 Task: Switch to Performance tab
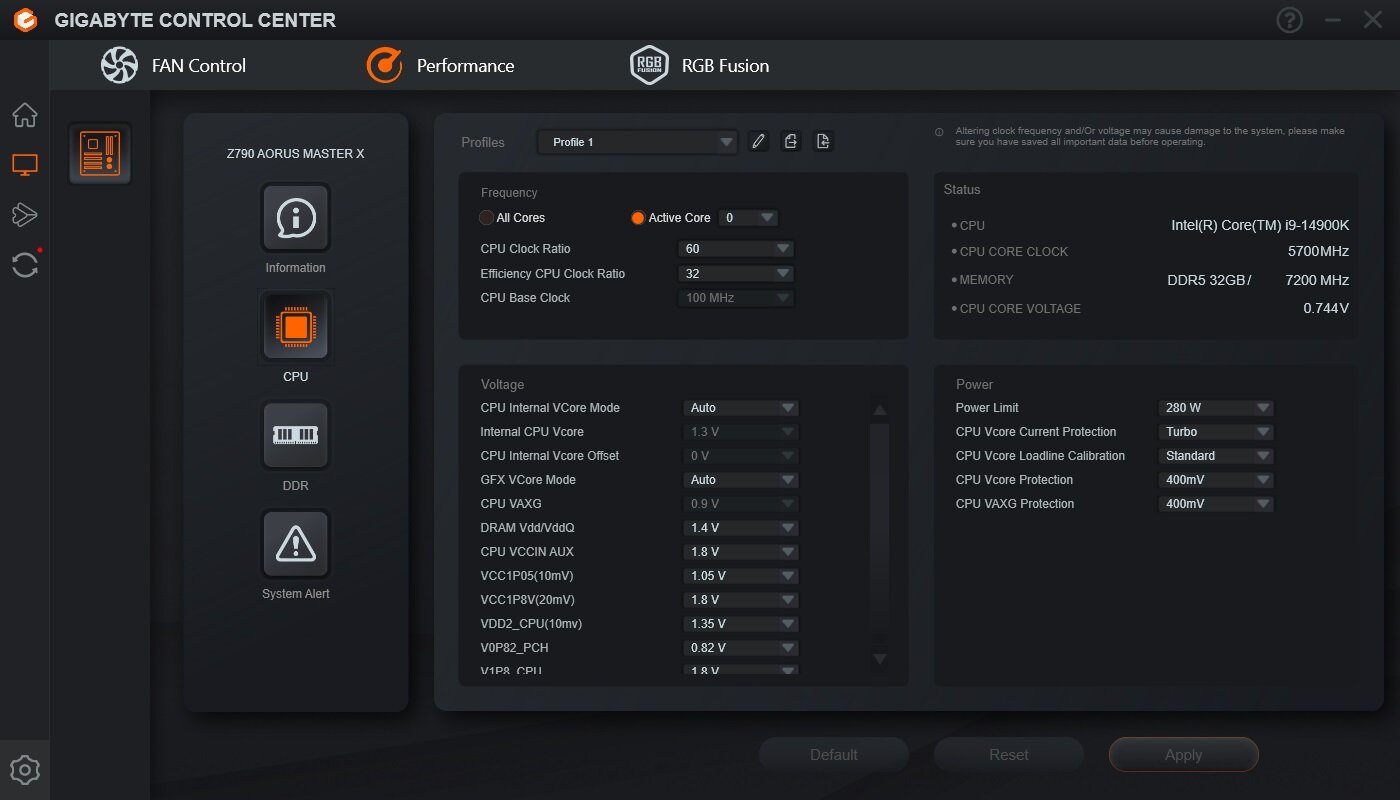(x=440, y=65)
